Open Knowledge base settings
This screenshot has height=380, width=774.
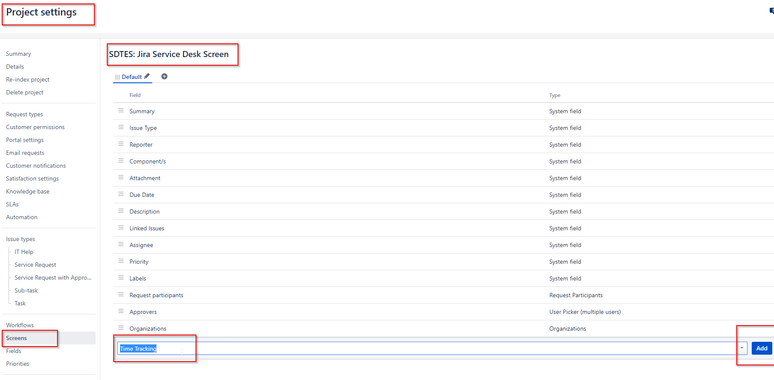pyautogui.click(x=28, y=191)
